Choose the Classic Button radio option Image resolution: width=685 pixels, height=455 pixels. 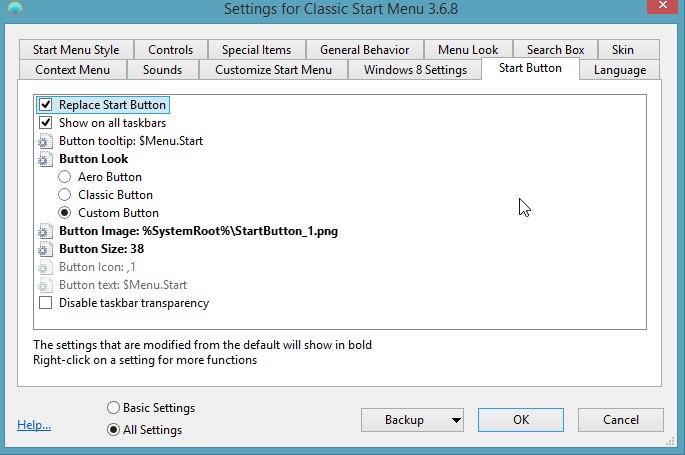click(65, 195)
